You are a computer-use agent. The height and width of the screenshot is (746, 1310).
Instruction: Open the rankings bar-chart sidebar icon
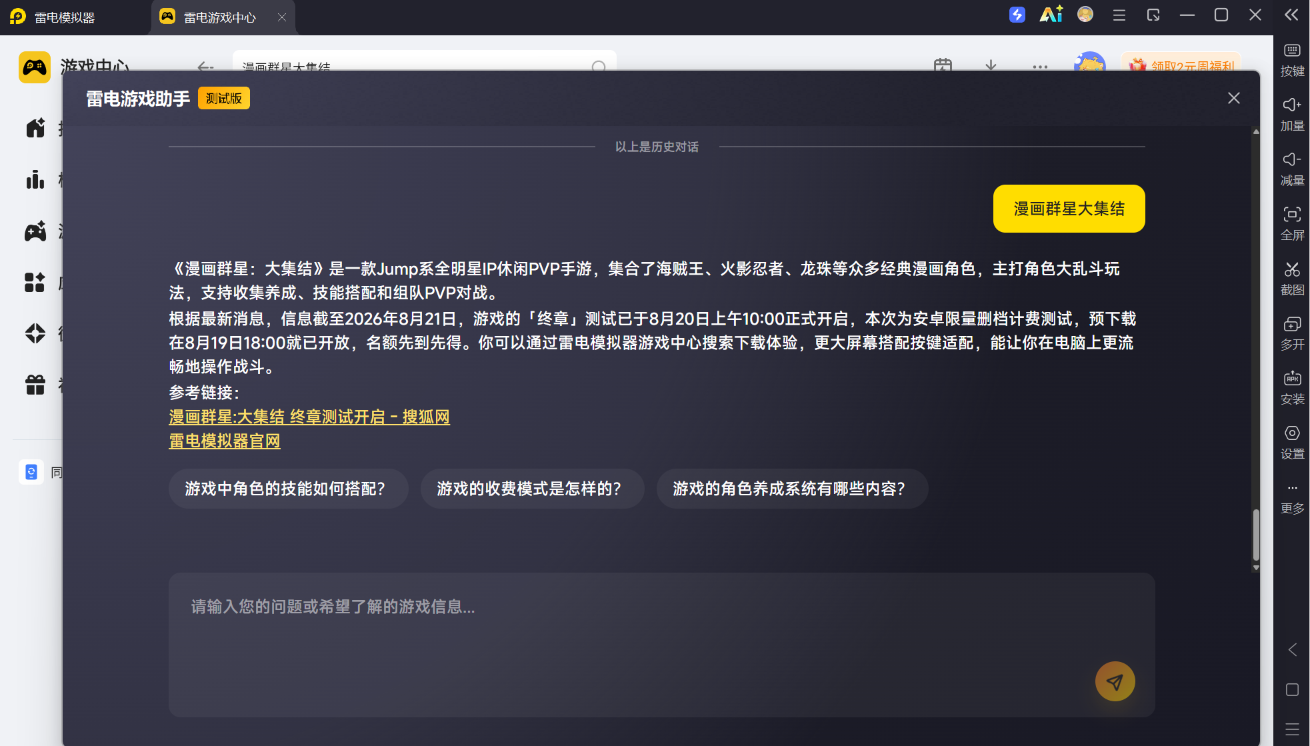36,179
